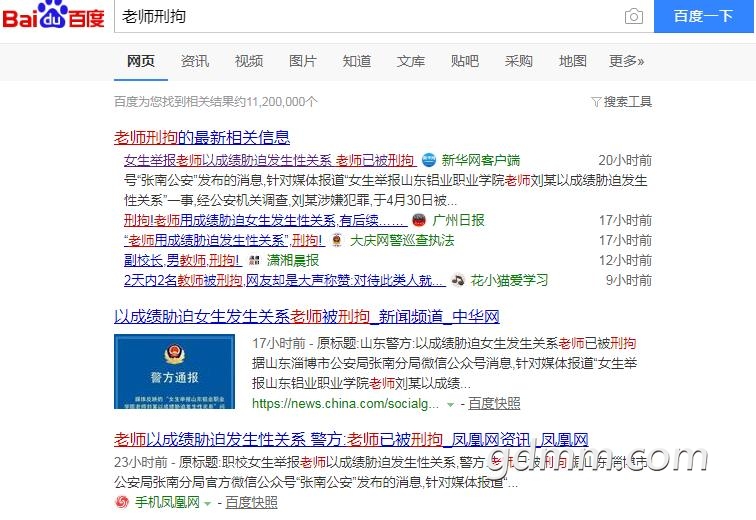Click the 大庆网警巡查执法 source icon
This screenshot has height=520, width=756.
click(337, 240)
